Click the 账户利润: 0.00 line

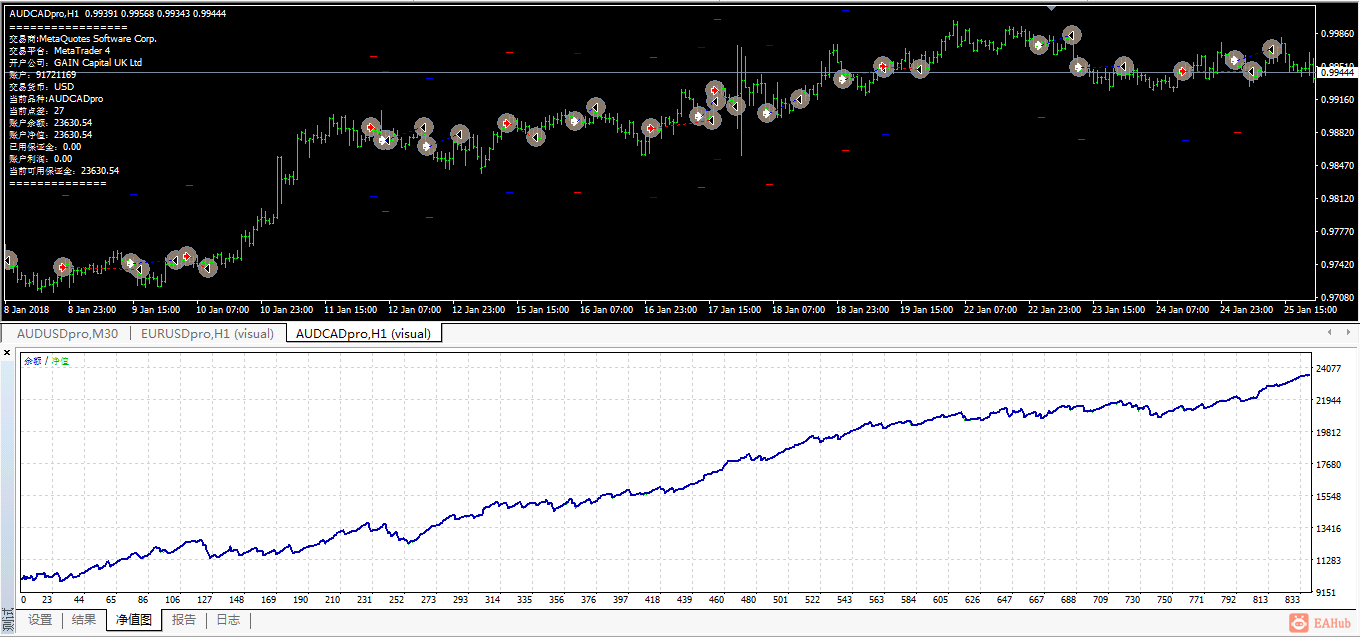40,159
